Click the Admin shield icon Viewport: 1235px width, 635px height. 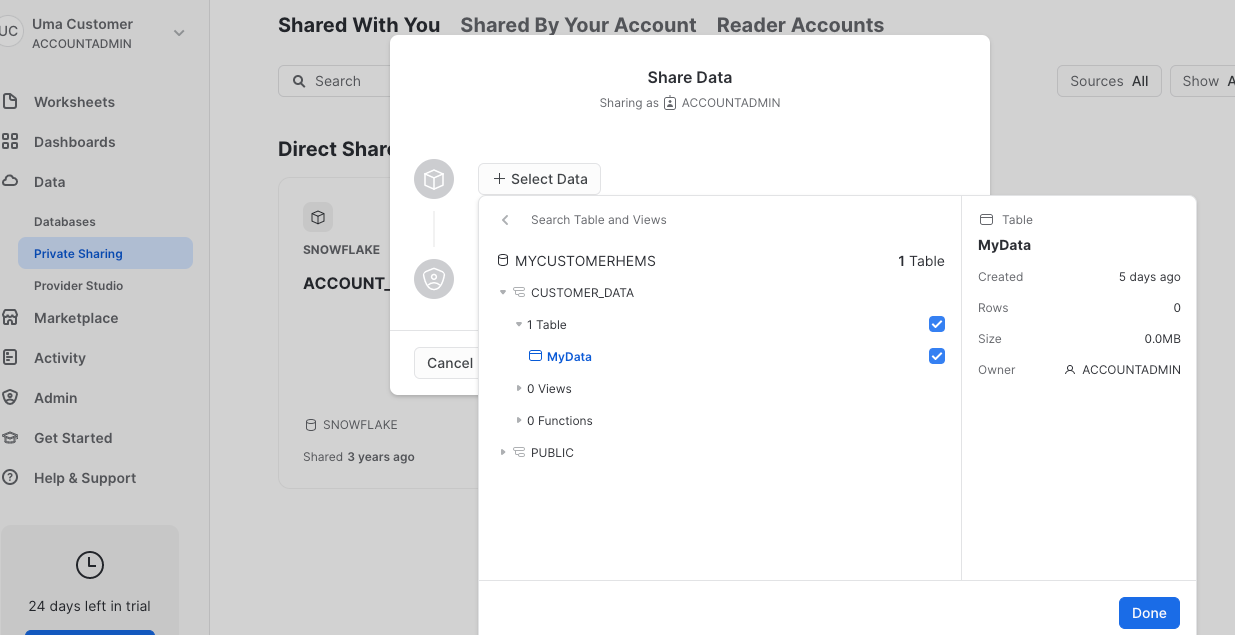(10, 398)
